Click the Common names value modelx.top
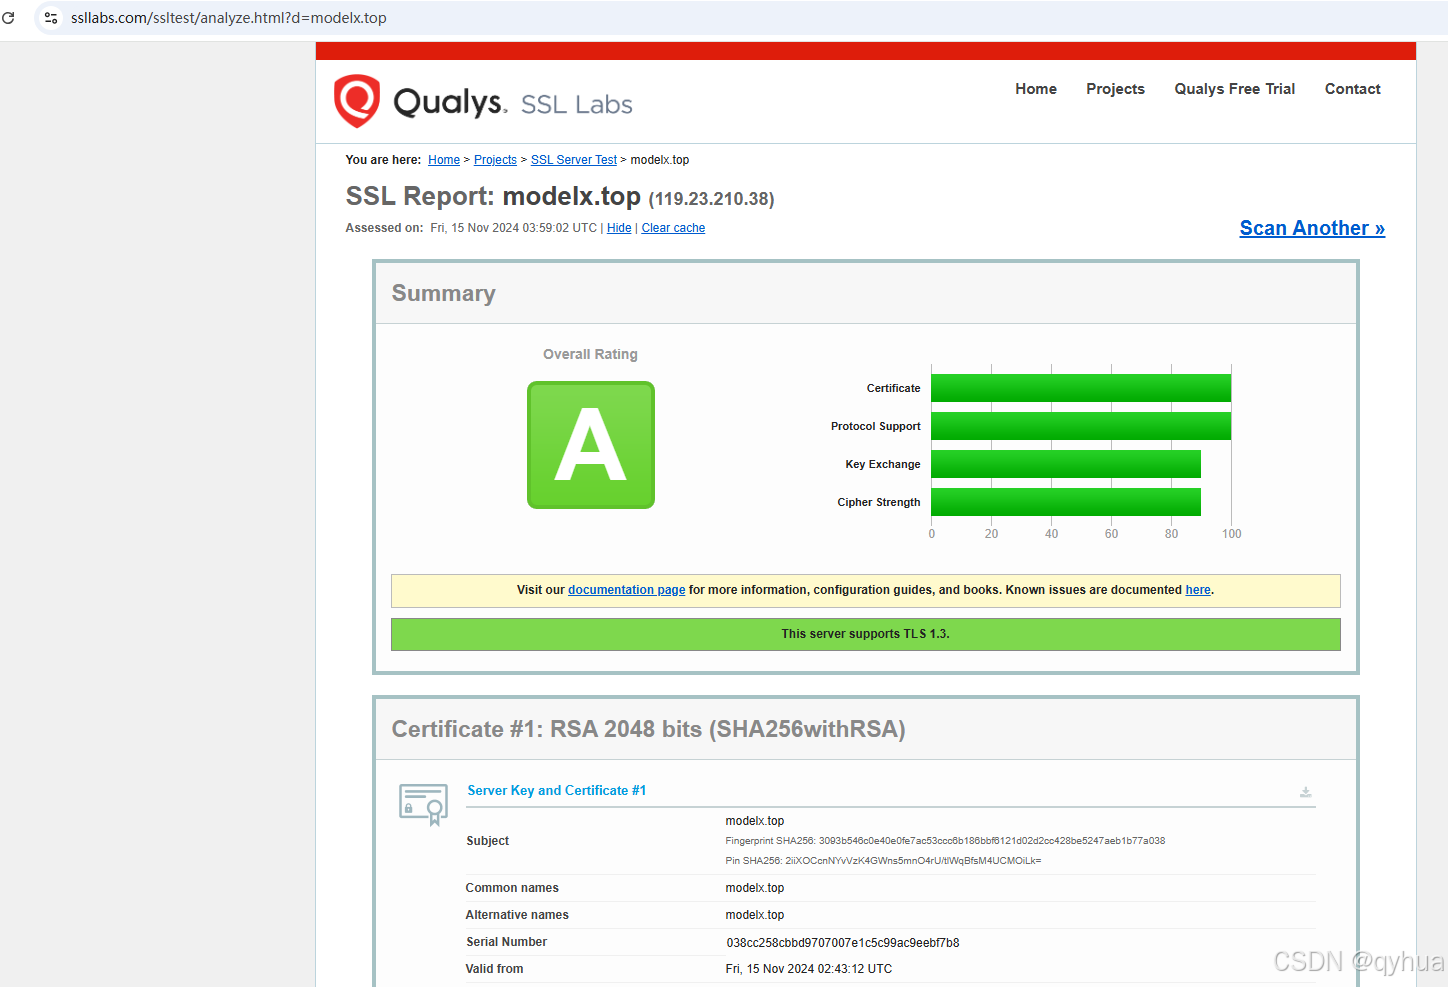The height and width of the screenshot is (987, 1448). 755,888
